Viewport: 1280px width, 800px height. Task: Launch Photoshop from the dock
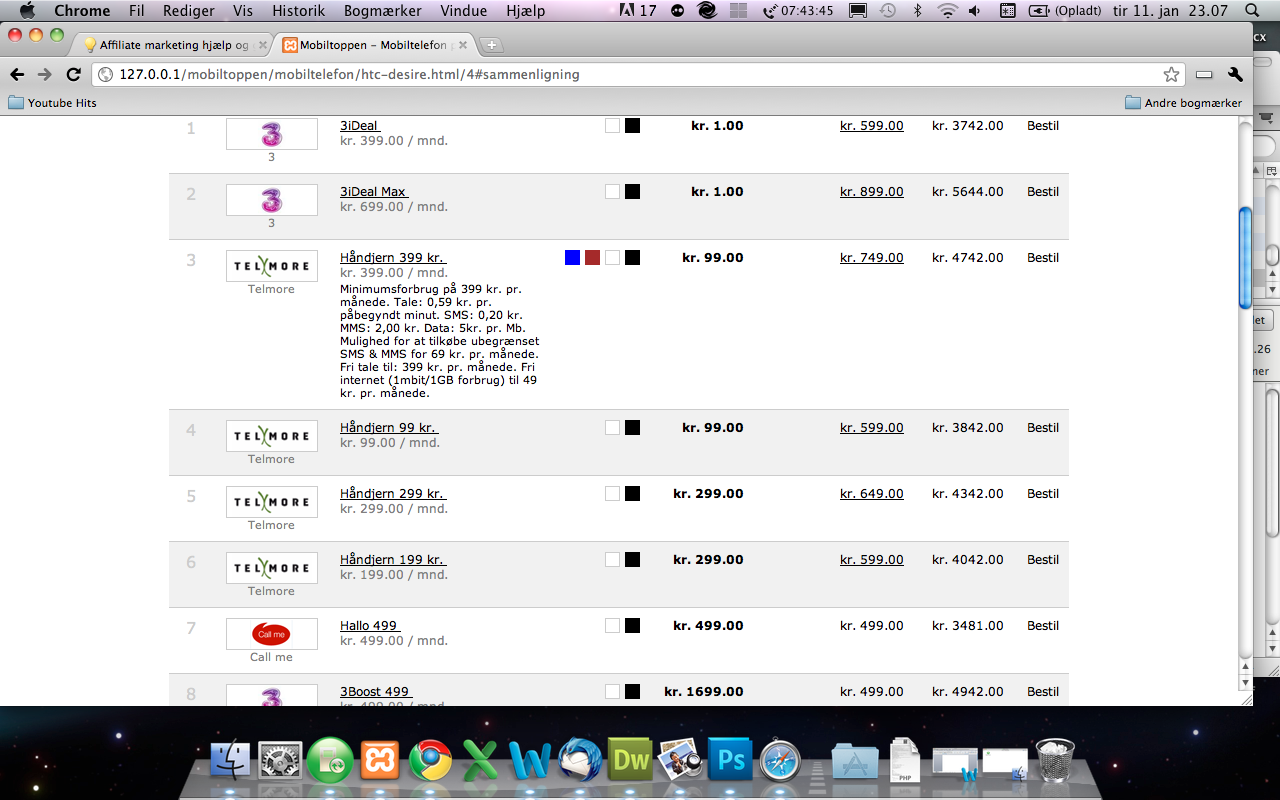tap(730, 761)
